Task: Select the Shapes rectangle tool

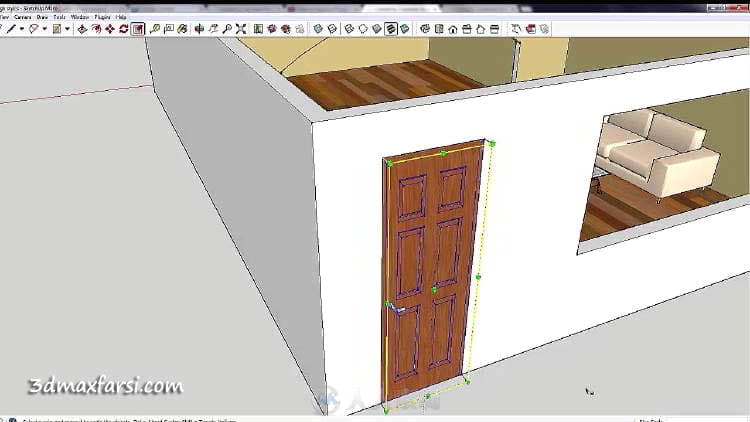Action: pos(57,29)
